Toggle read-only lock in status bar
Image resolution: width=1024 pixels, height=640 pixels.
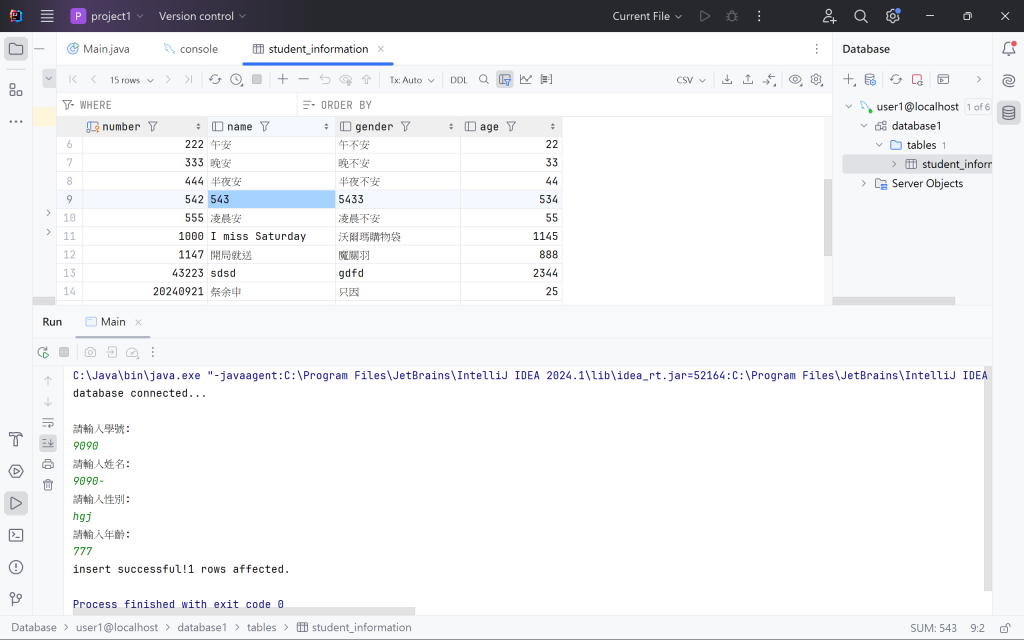[x=1005, y=628]
